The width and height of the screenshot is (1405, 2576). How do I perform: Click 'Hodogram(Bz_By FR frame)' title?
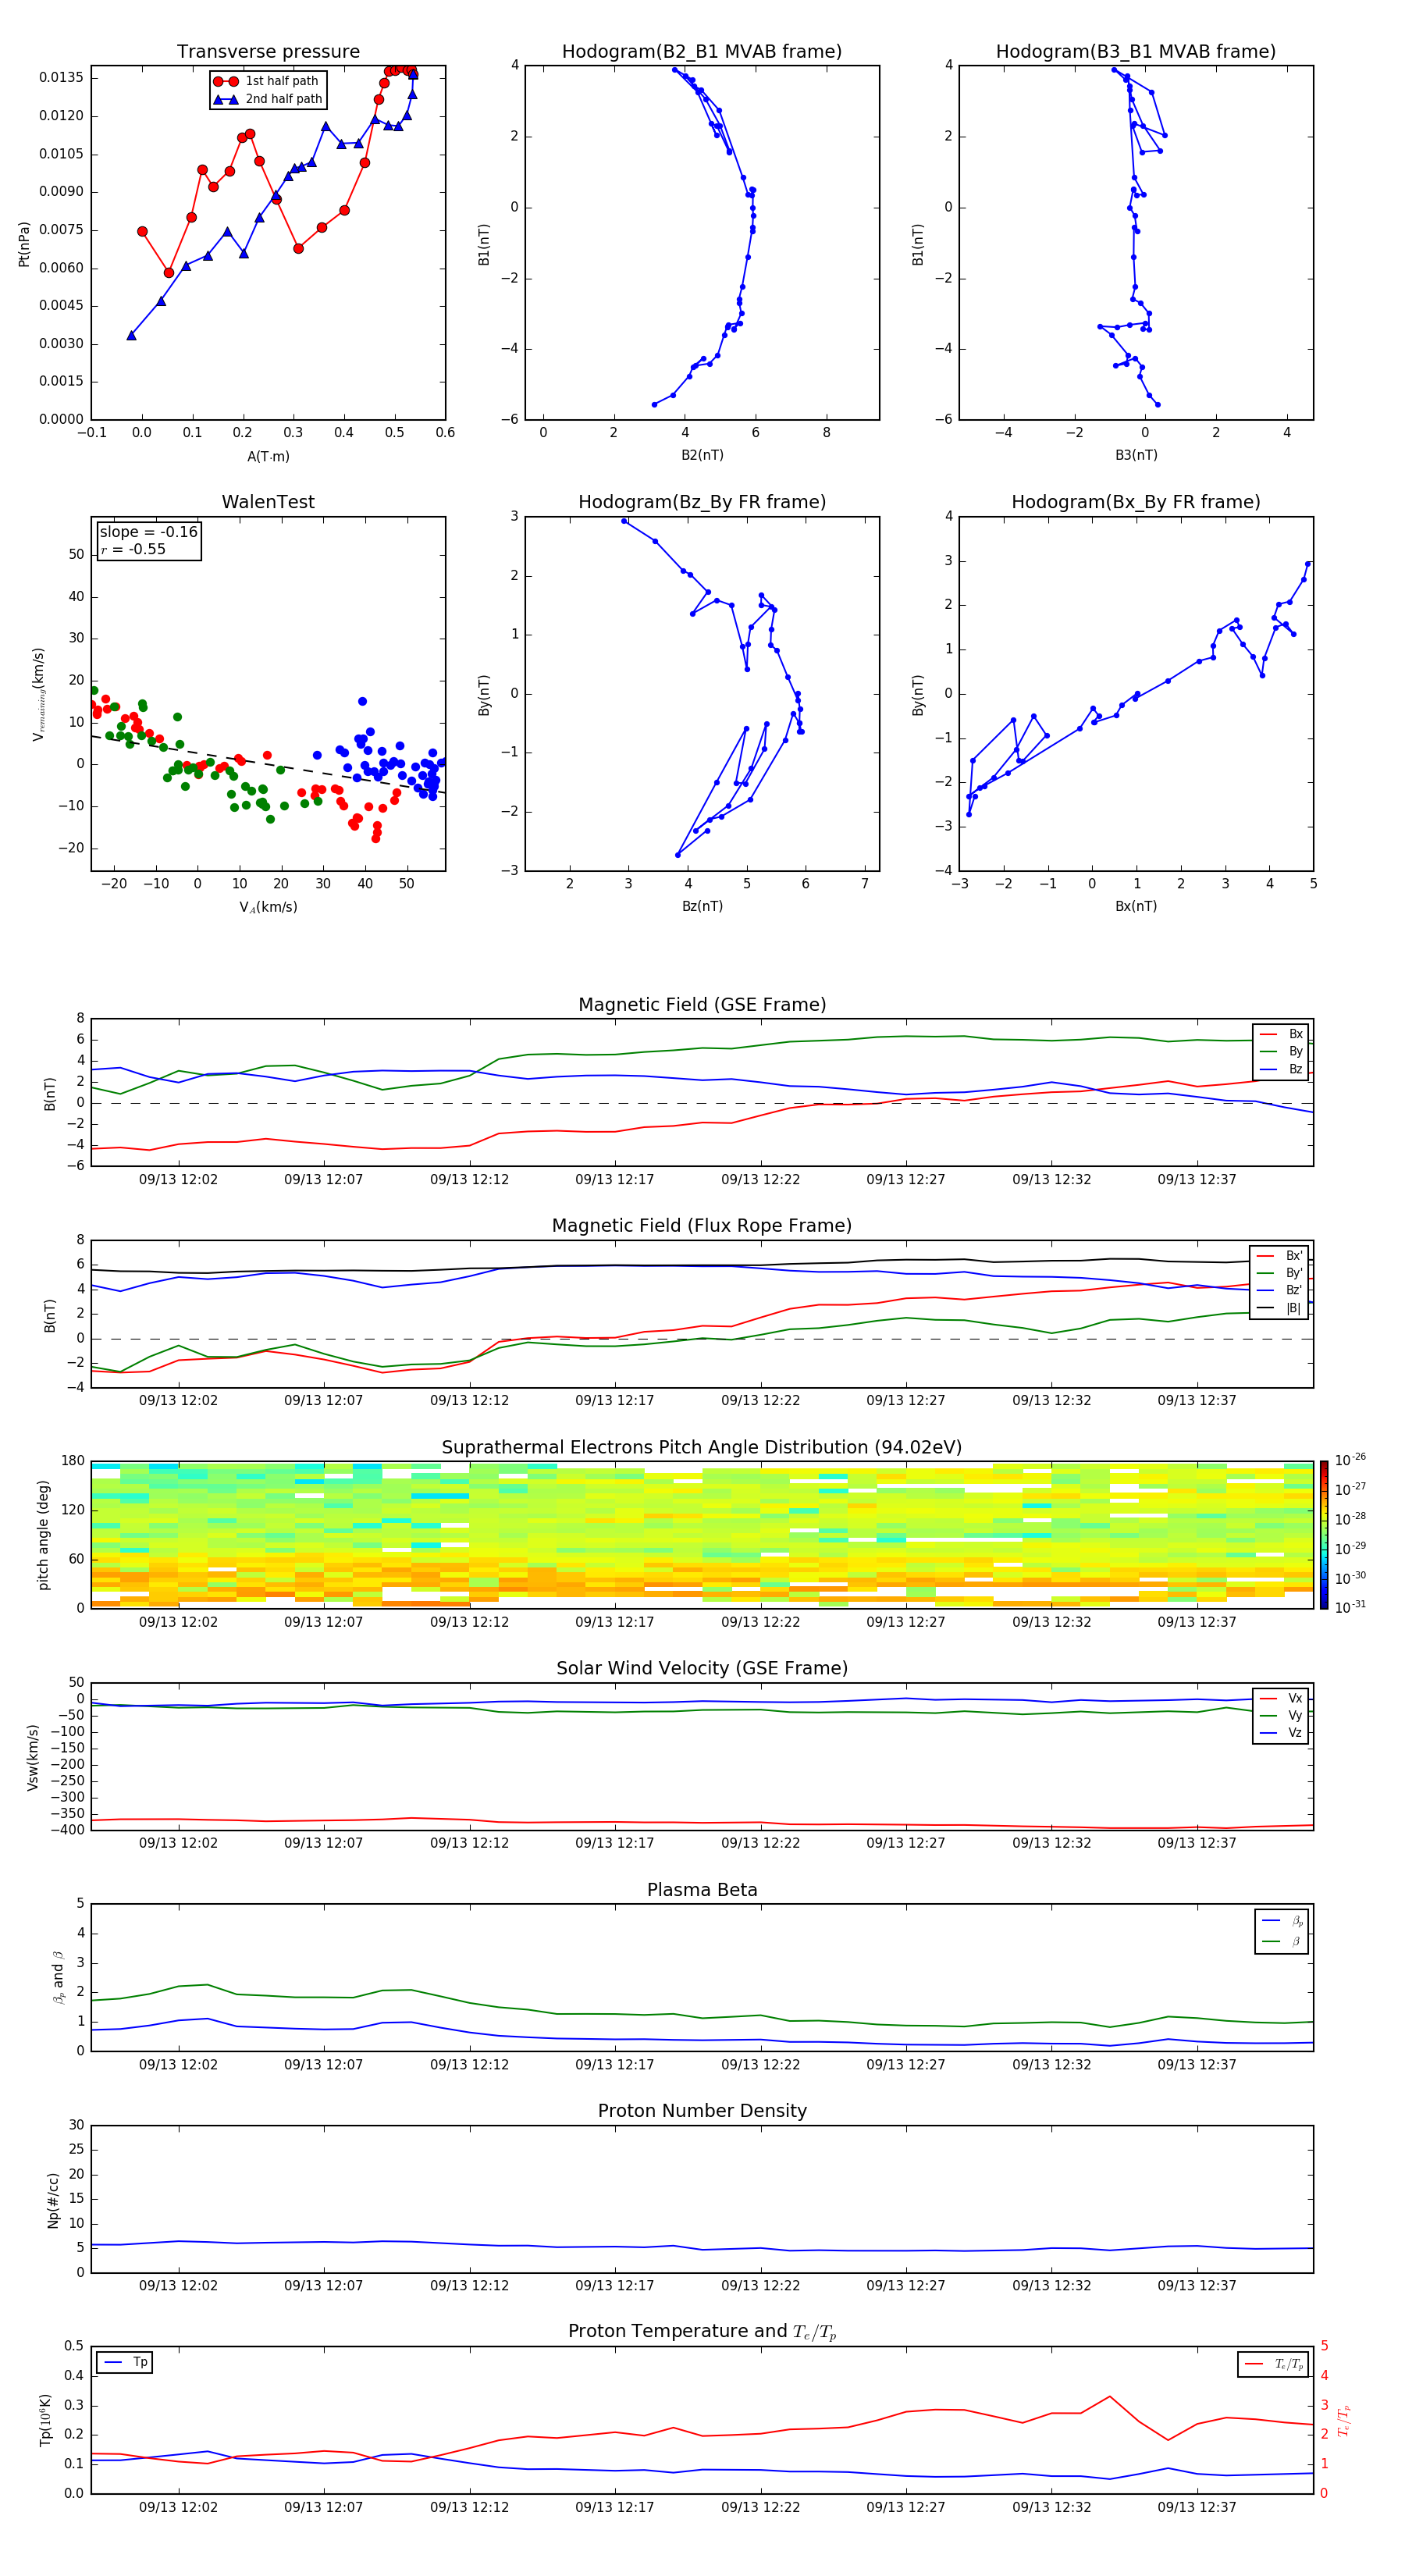(702, 502)
